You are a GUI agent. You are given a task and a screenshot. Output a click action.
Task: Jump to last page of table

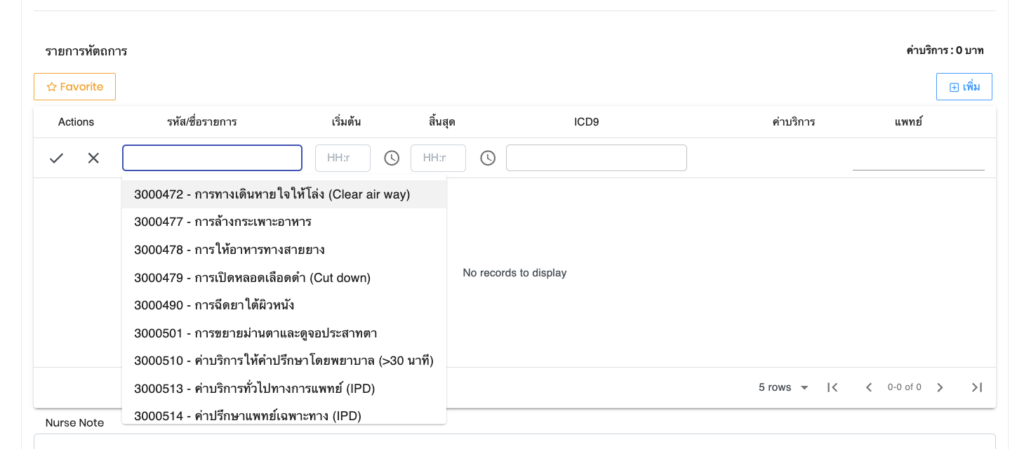977,387
